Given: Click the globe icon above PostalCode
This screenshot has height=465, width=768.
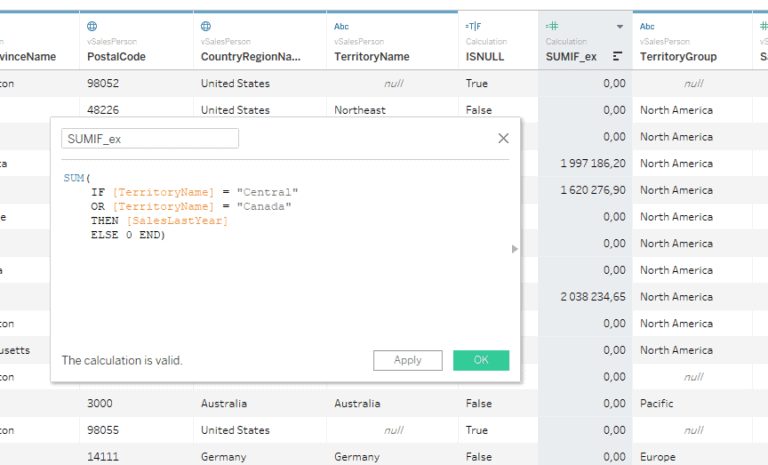Looking at the screenshot, I should pos(93,26).
